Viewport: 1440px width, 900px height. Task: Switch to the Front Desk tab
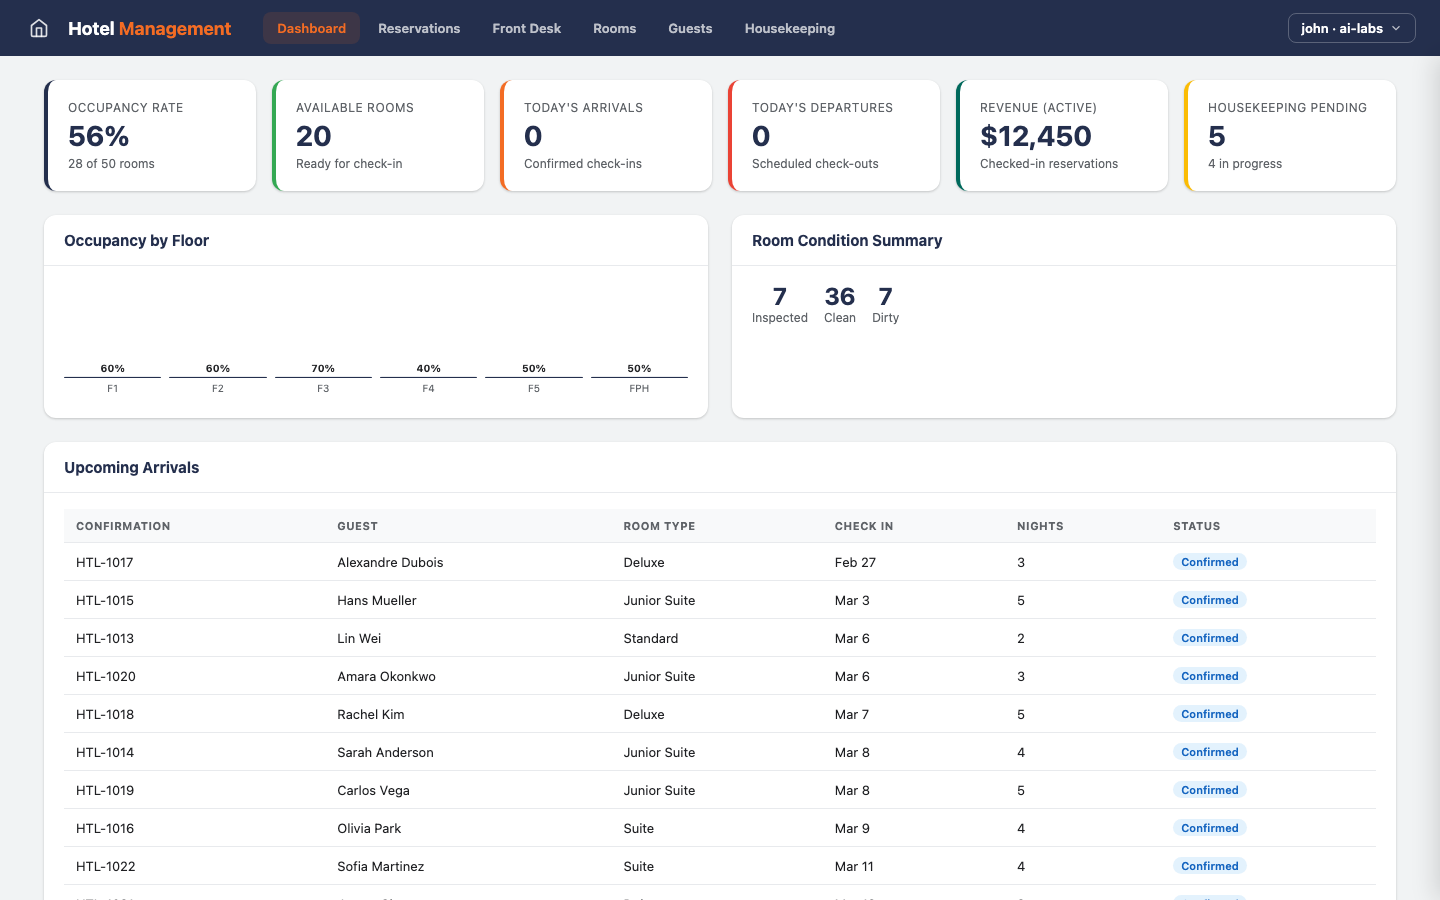coord(526,28)
